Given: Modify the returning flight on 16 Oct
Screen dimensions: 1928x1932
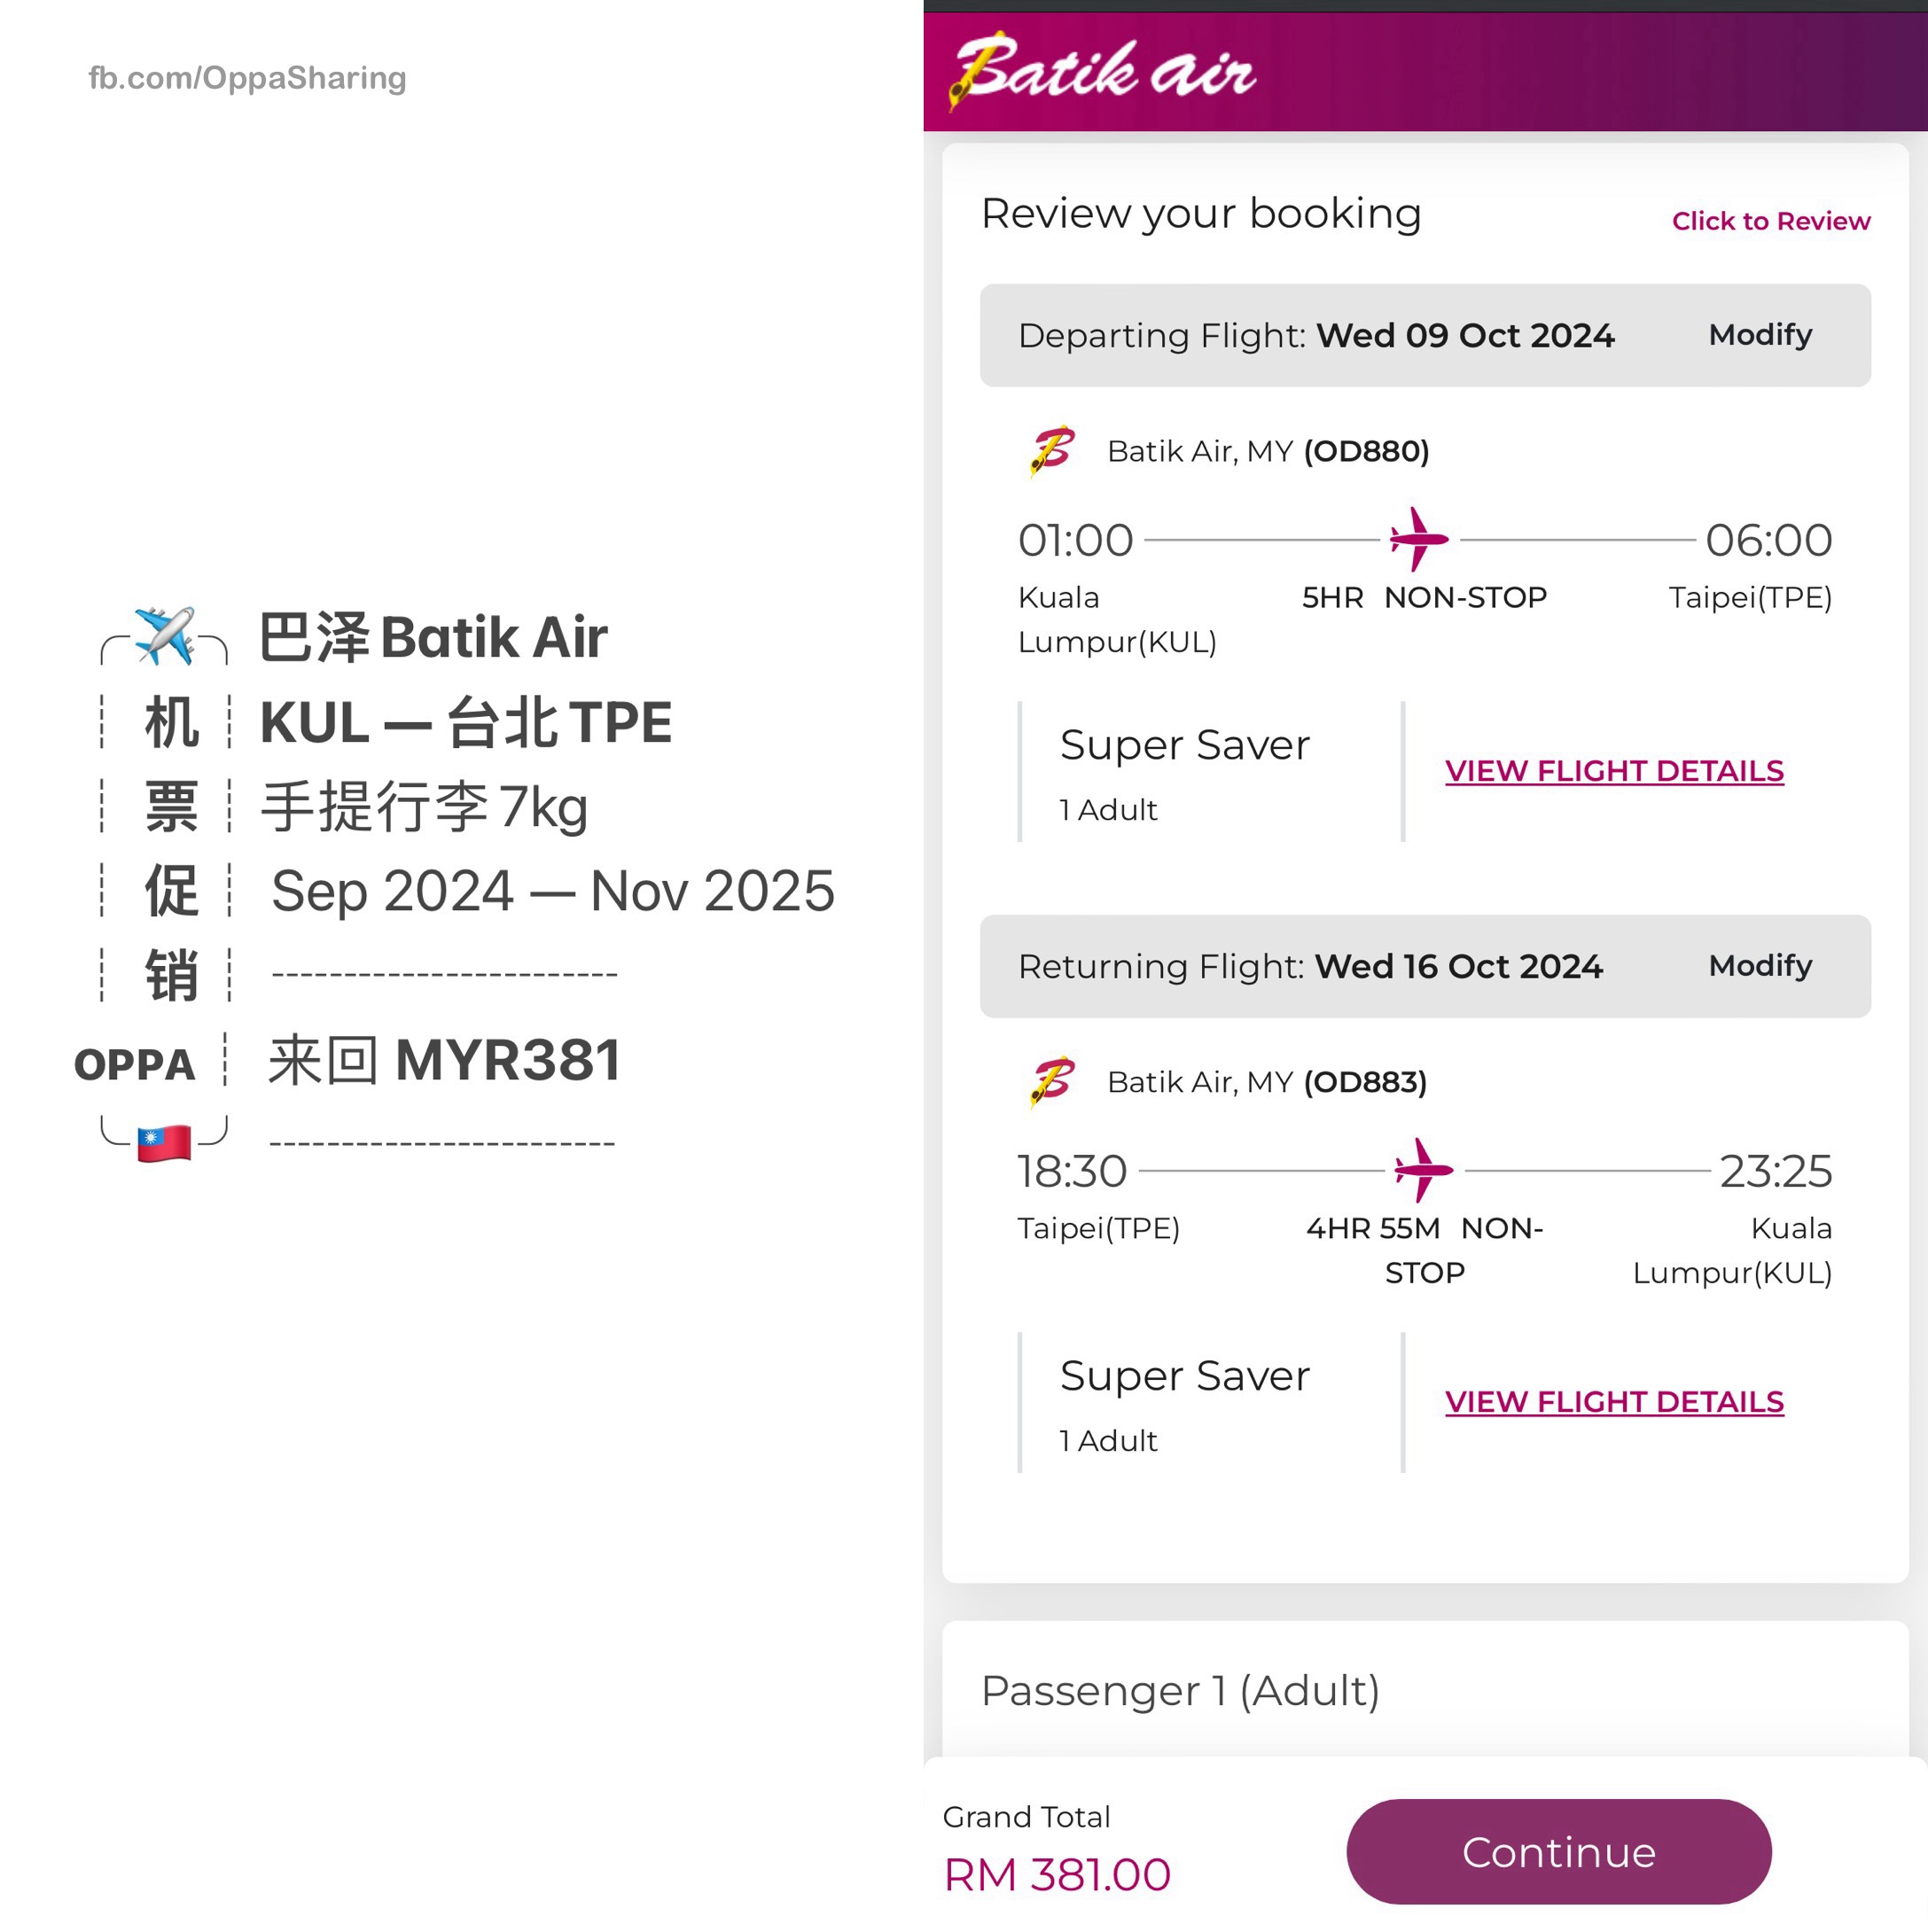Looking at the screenshot, I should pyautogui.click(x=1759, y=965).
